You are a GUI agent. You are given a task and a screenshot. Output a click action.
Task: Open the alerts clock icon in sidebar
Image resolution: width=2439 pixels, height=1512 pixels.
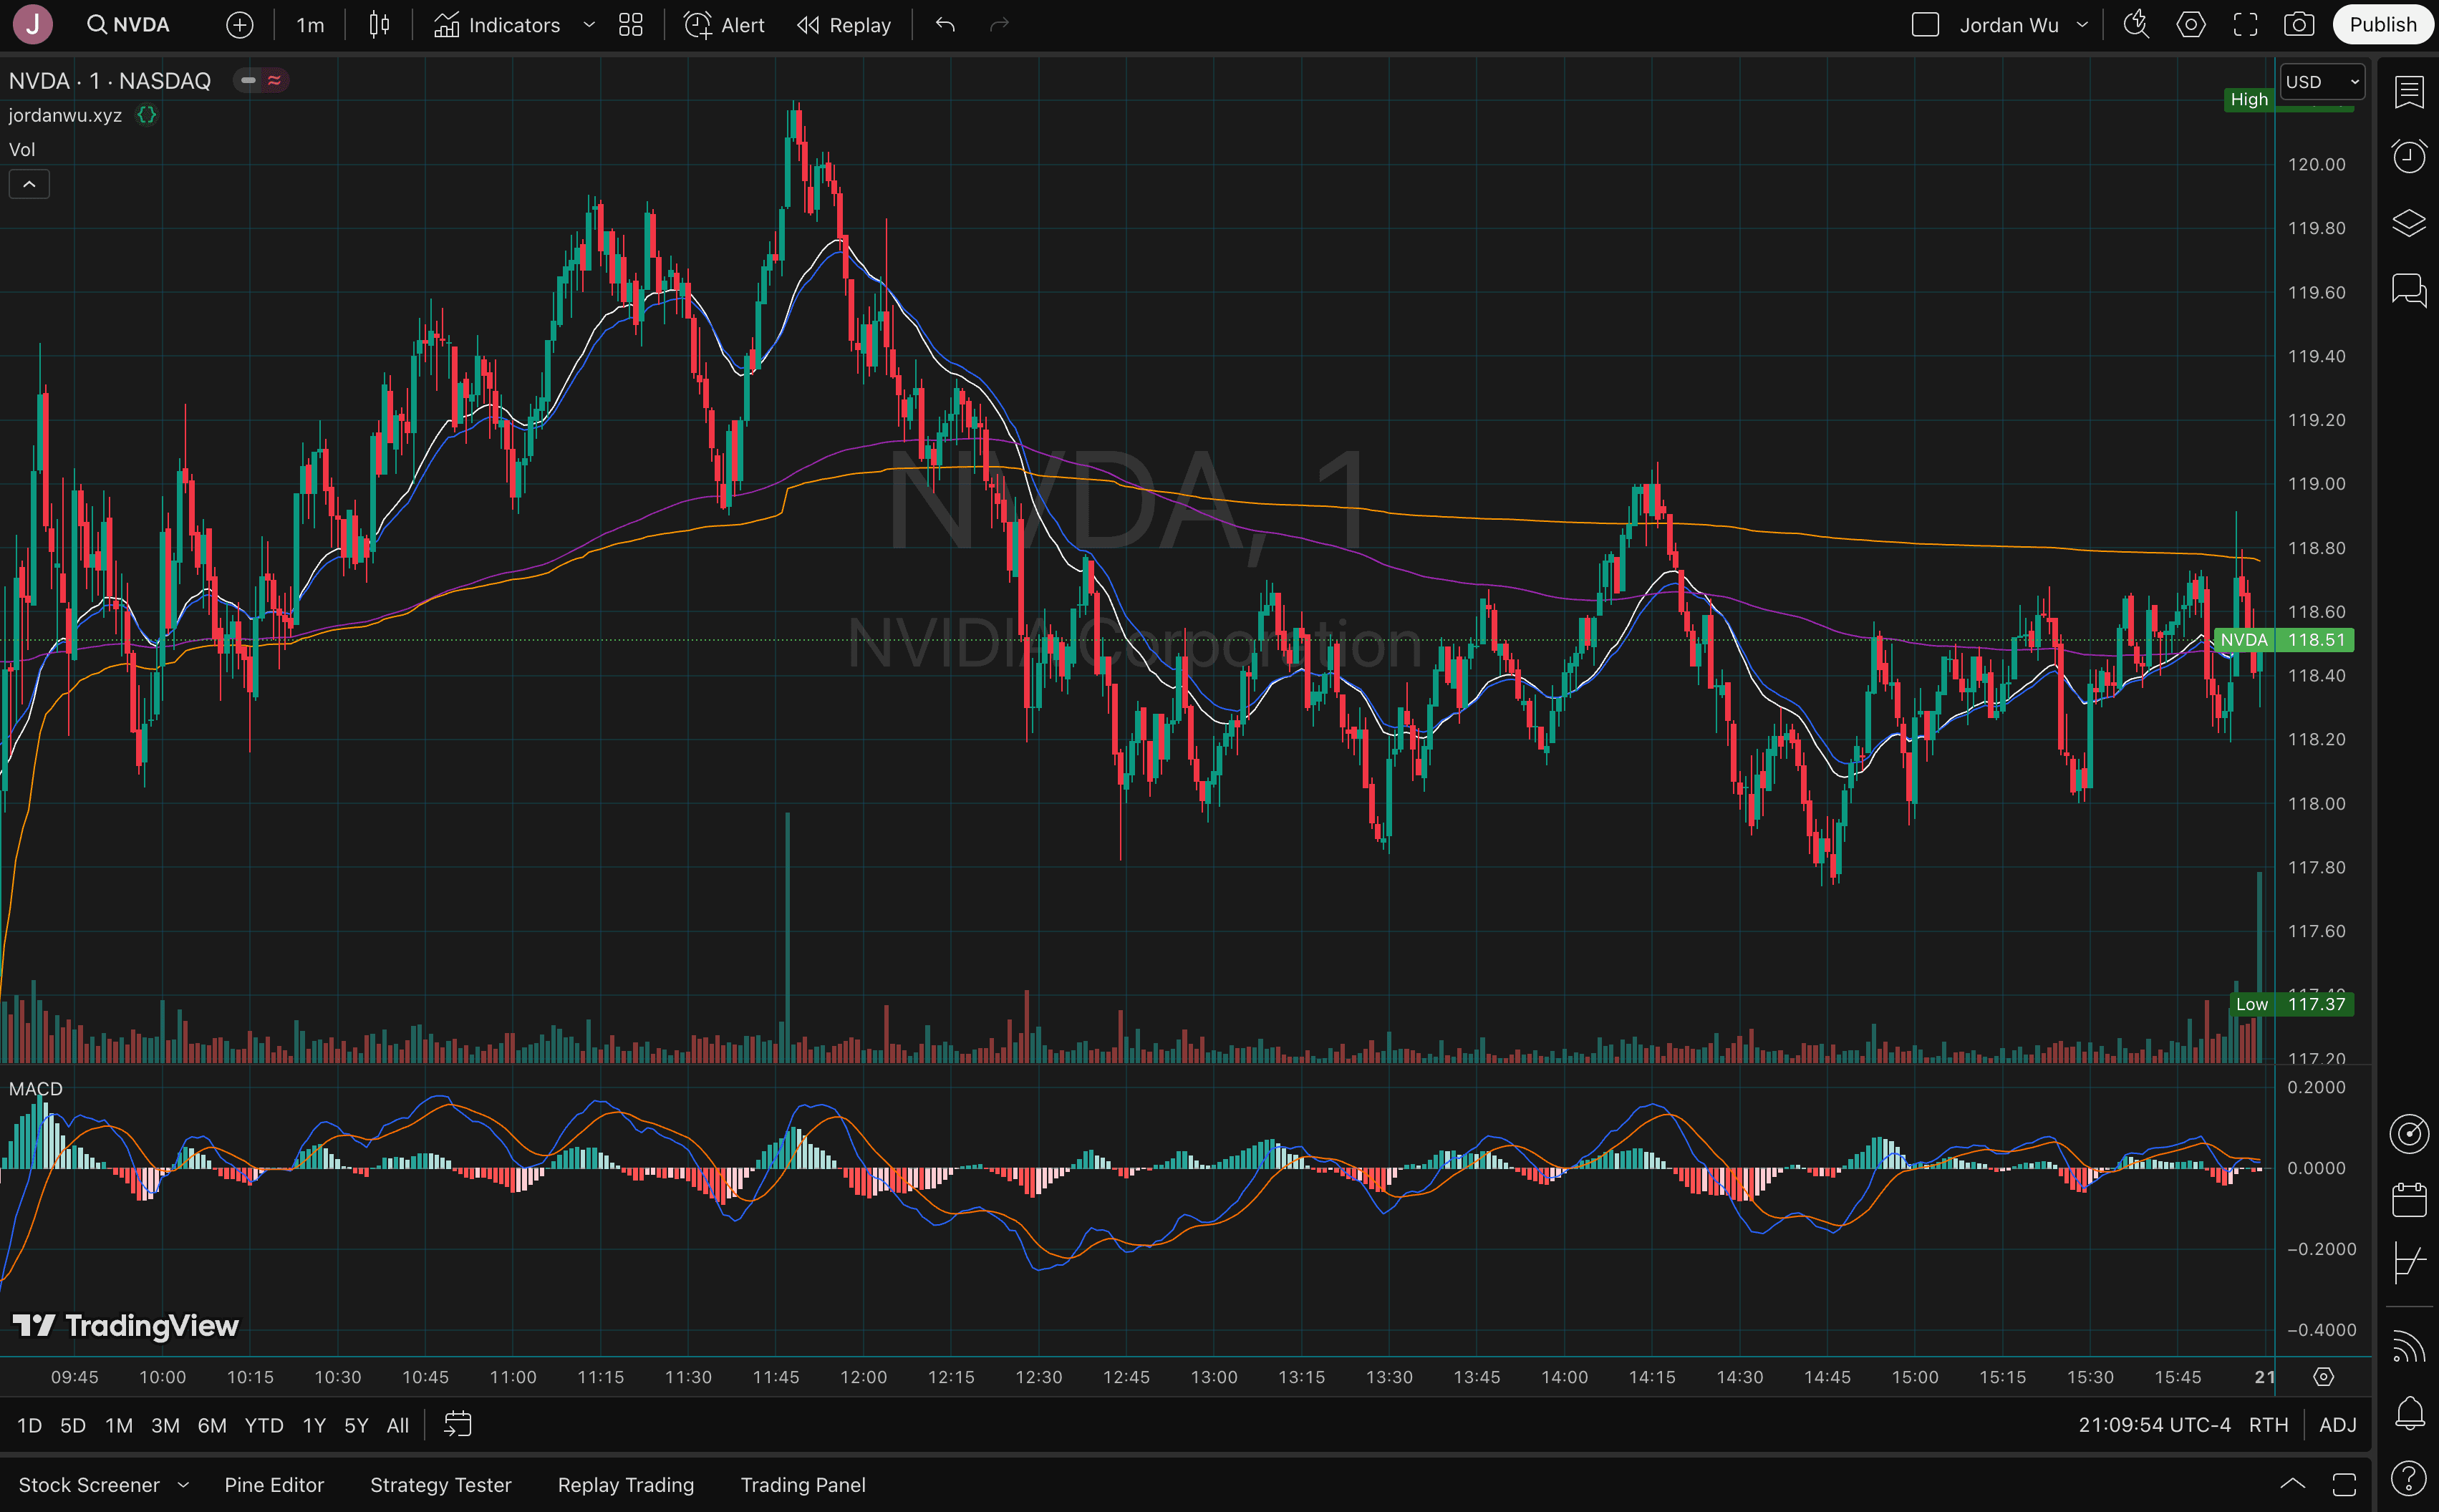(x=2409, y=156)
